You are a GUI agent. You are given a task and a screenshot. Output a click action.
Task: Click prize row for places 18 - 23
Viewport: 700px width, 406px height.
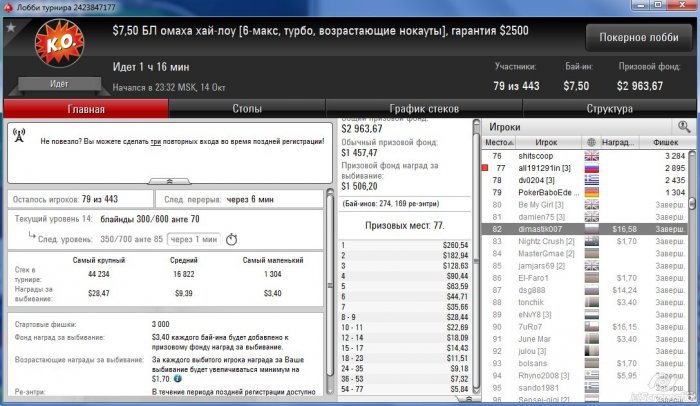click(404, 358)
